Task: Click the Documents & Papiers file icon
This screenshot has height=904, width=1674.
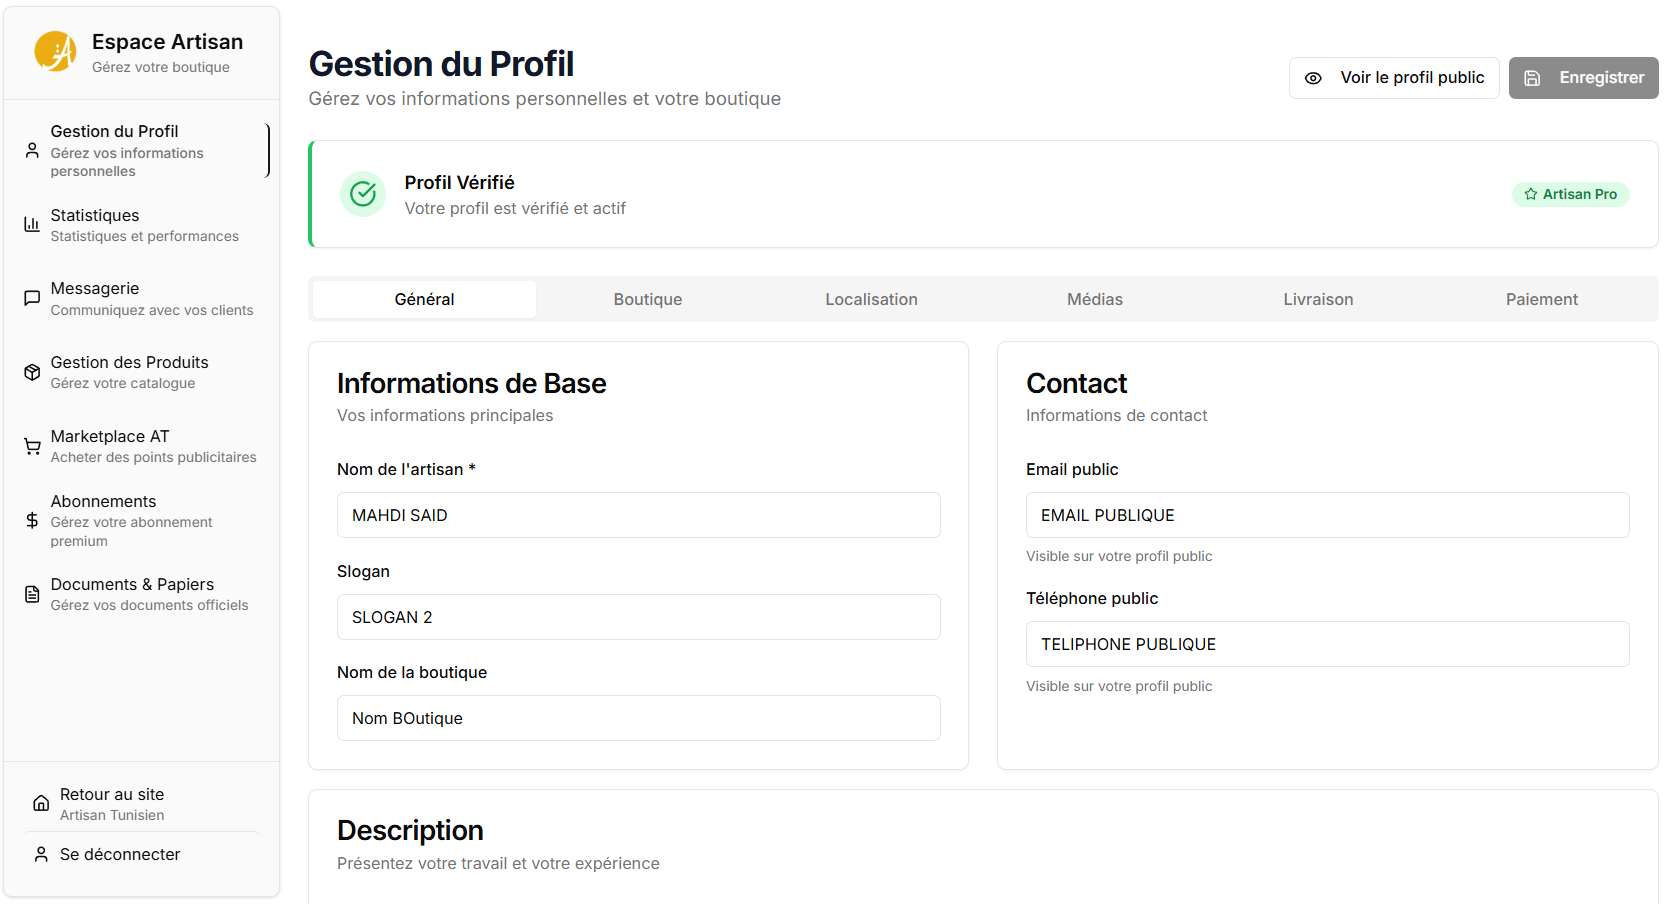Action: click(32, 594)
